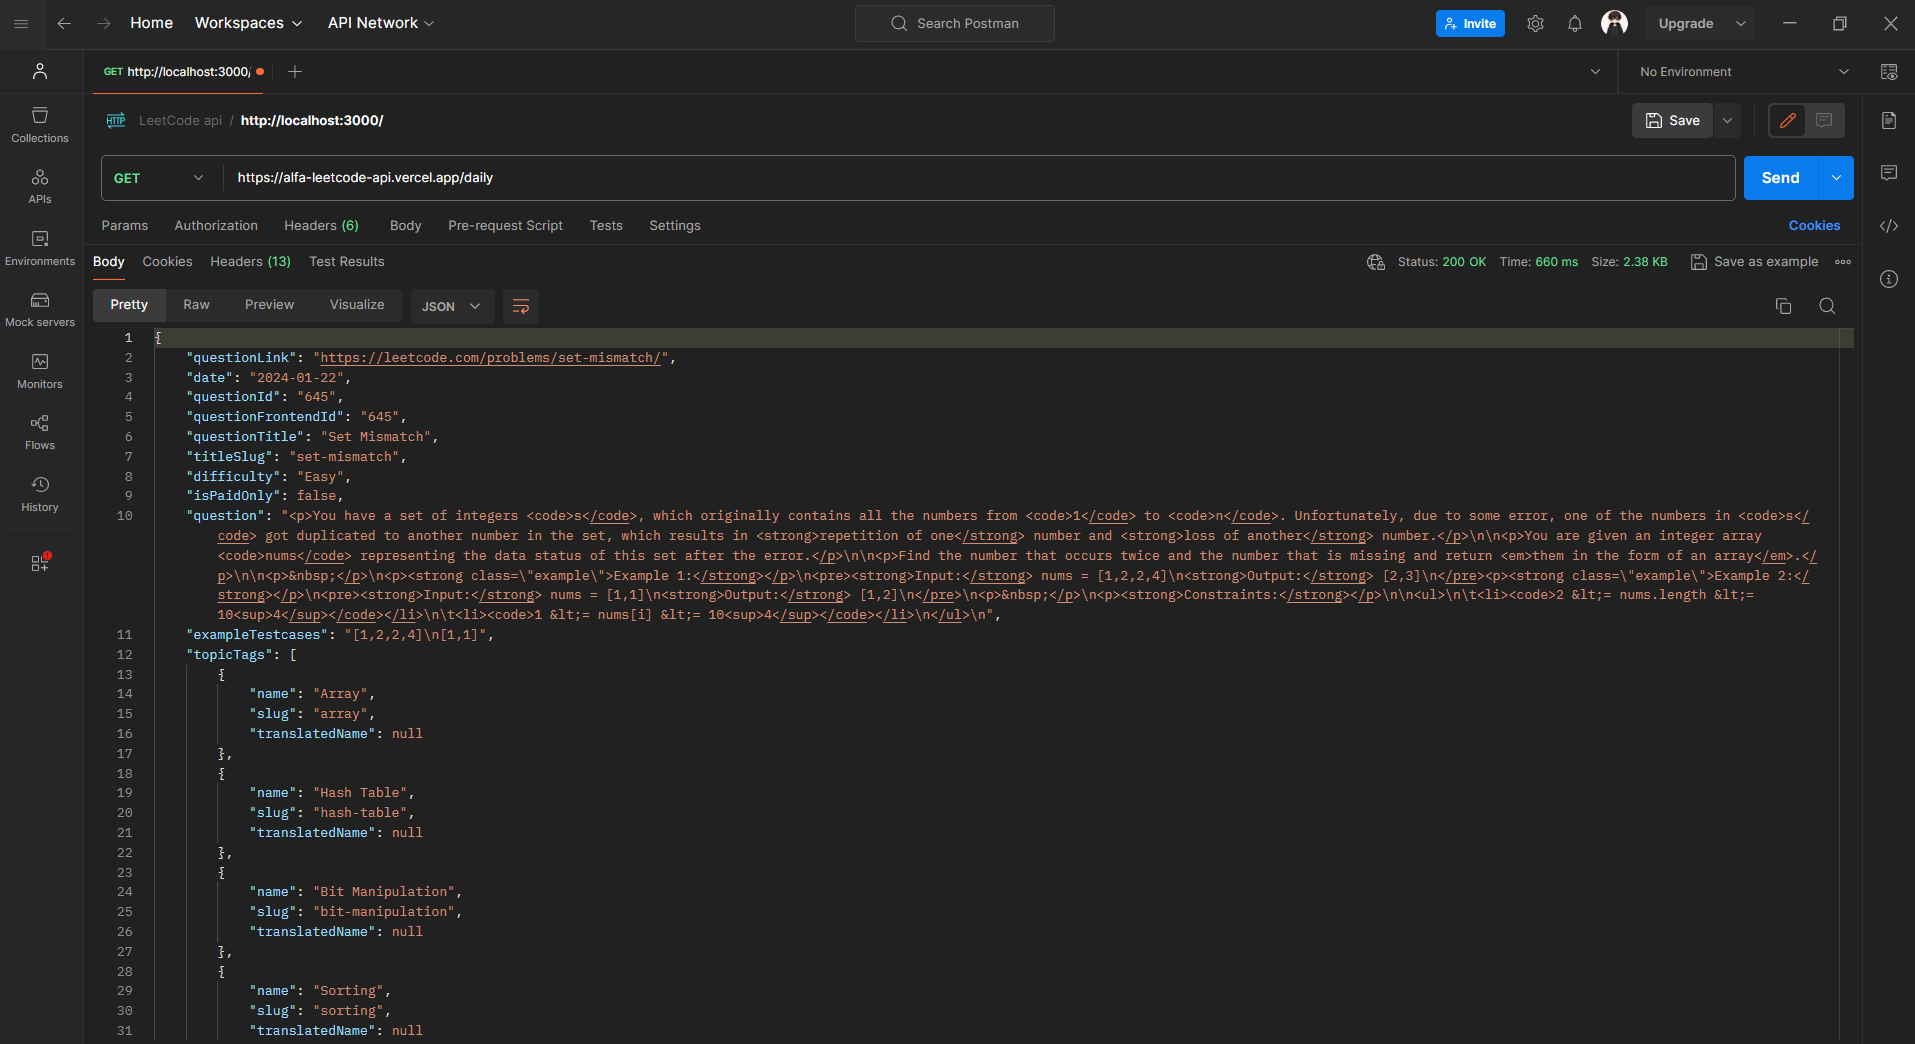Open the Mock servers panel

point(40,309)
